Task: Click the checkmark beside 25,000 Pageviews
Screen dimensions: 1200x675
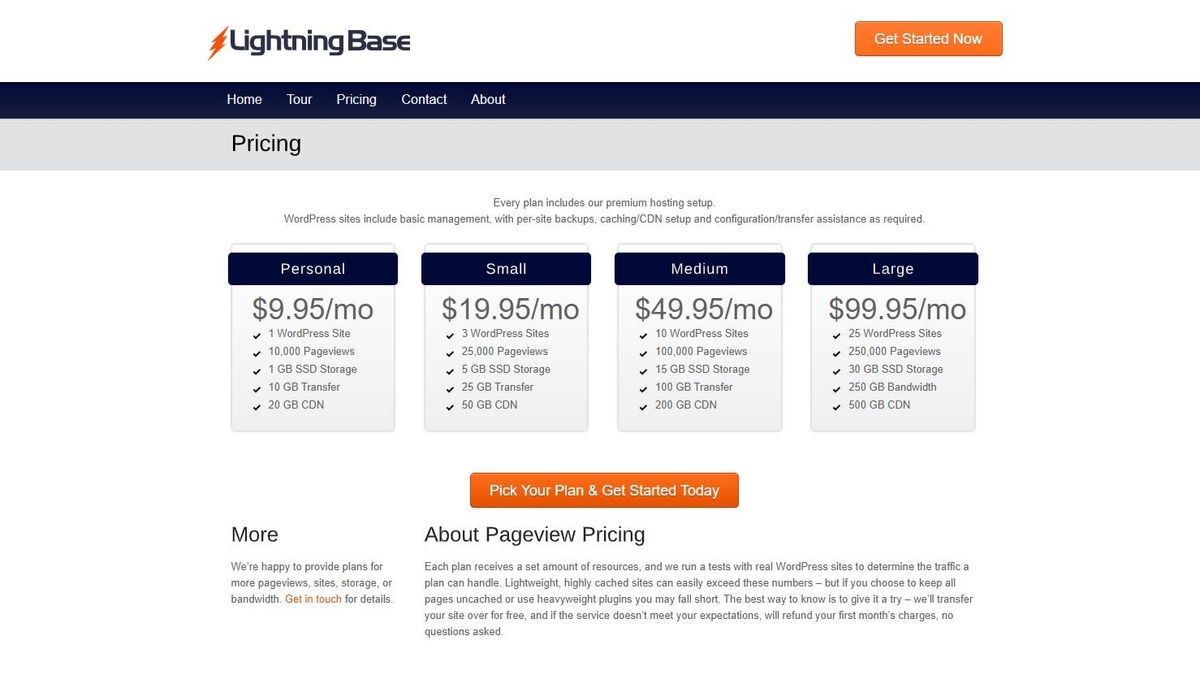Action: [x=450, y=352]
